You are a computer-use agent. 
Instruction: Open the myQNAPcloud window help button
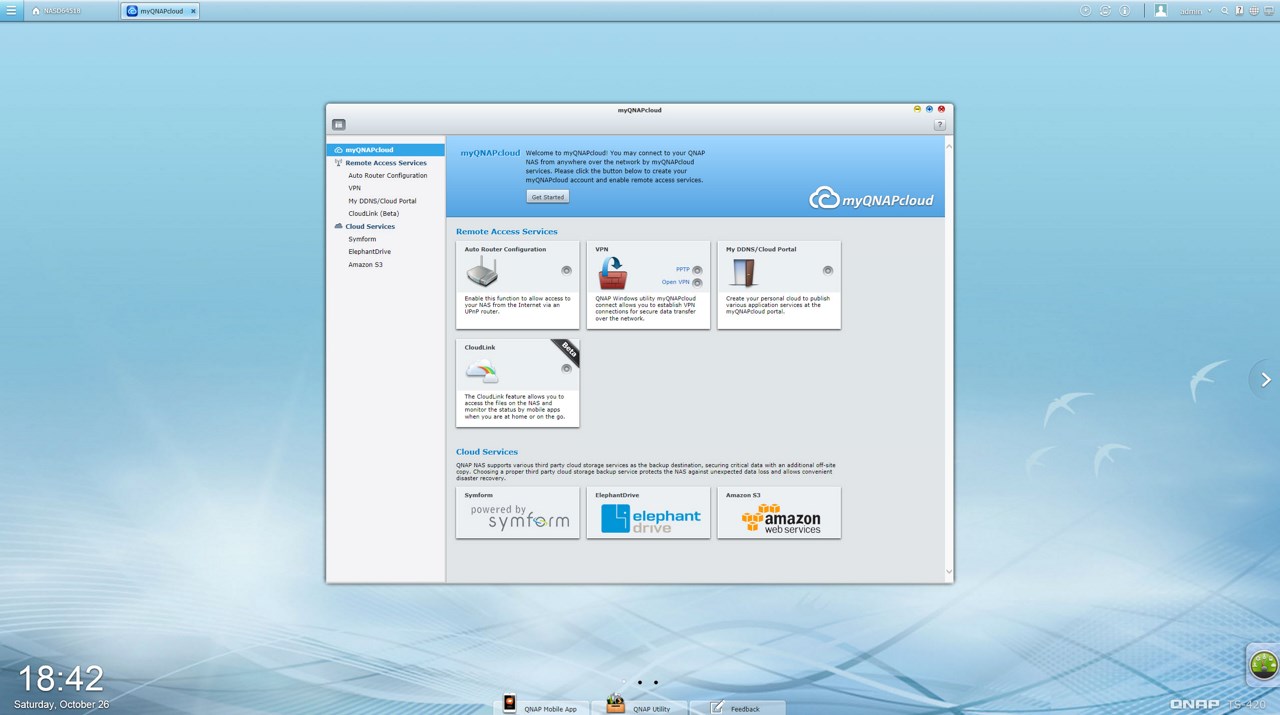940,125
